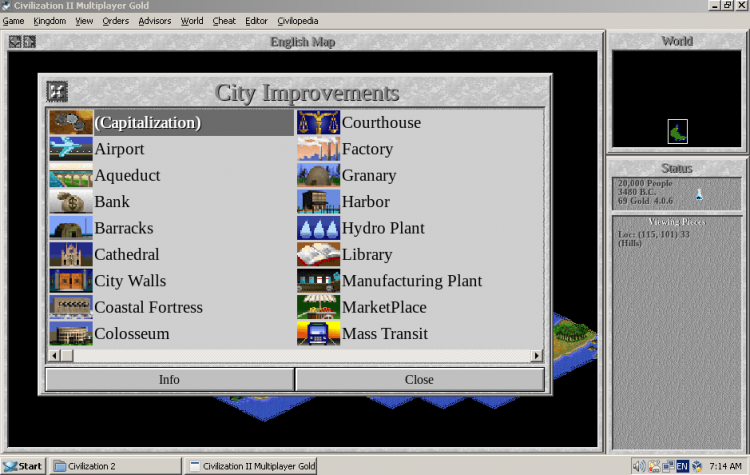Viewport: 750px width, 475px height.
Task: Select the Airport airplane icon
Action: coord(71,149)
